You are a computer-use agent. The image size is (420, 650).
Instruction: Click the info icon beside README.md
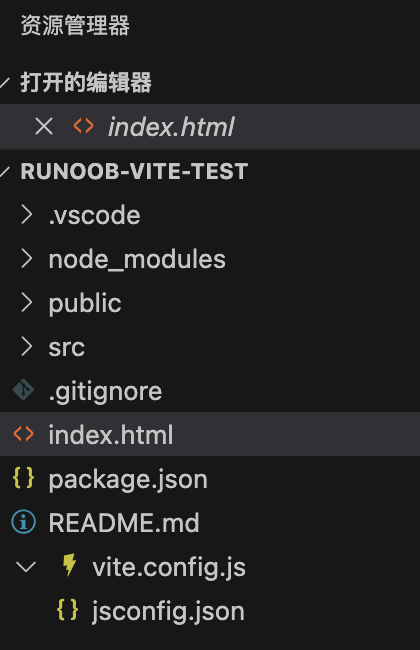click(x=24, y=522)
